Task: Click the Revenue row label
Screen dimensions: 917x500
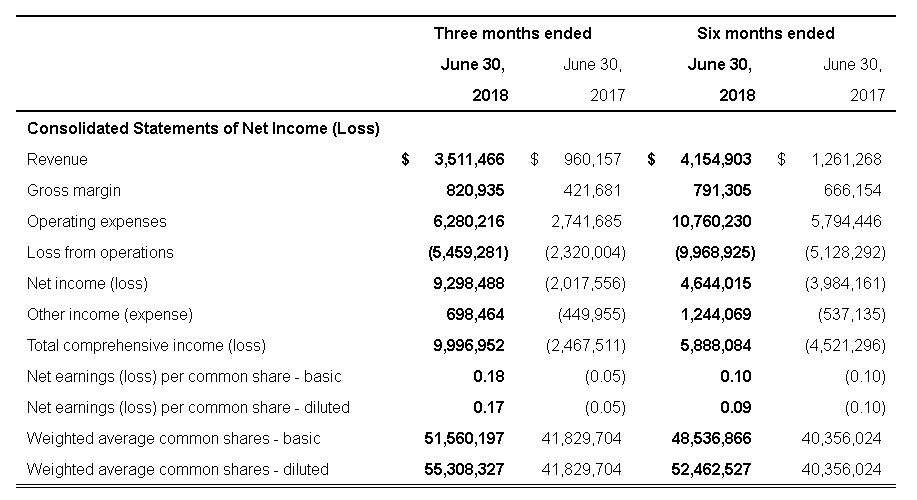Action: pos(57,159)
